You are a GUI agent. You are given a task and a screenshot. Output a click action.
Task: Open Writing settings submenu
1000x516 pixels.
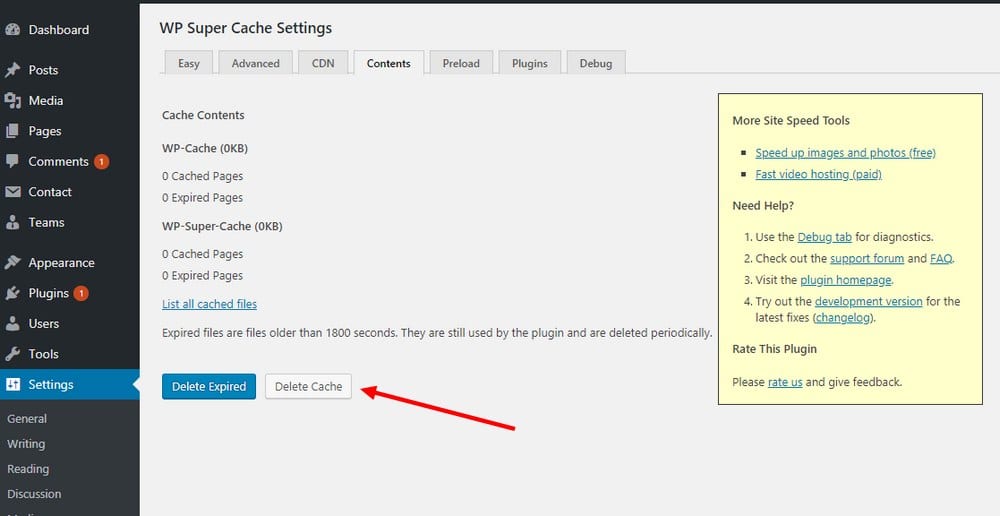pyautogui.click(x=26, y=444)
